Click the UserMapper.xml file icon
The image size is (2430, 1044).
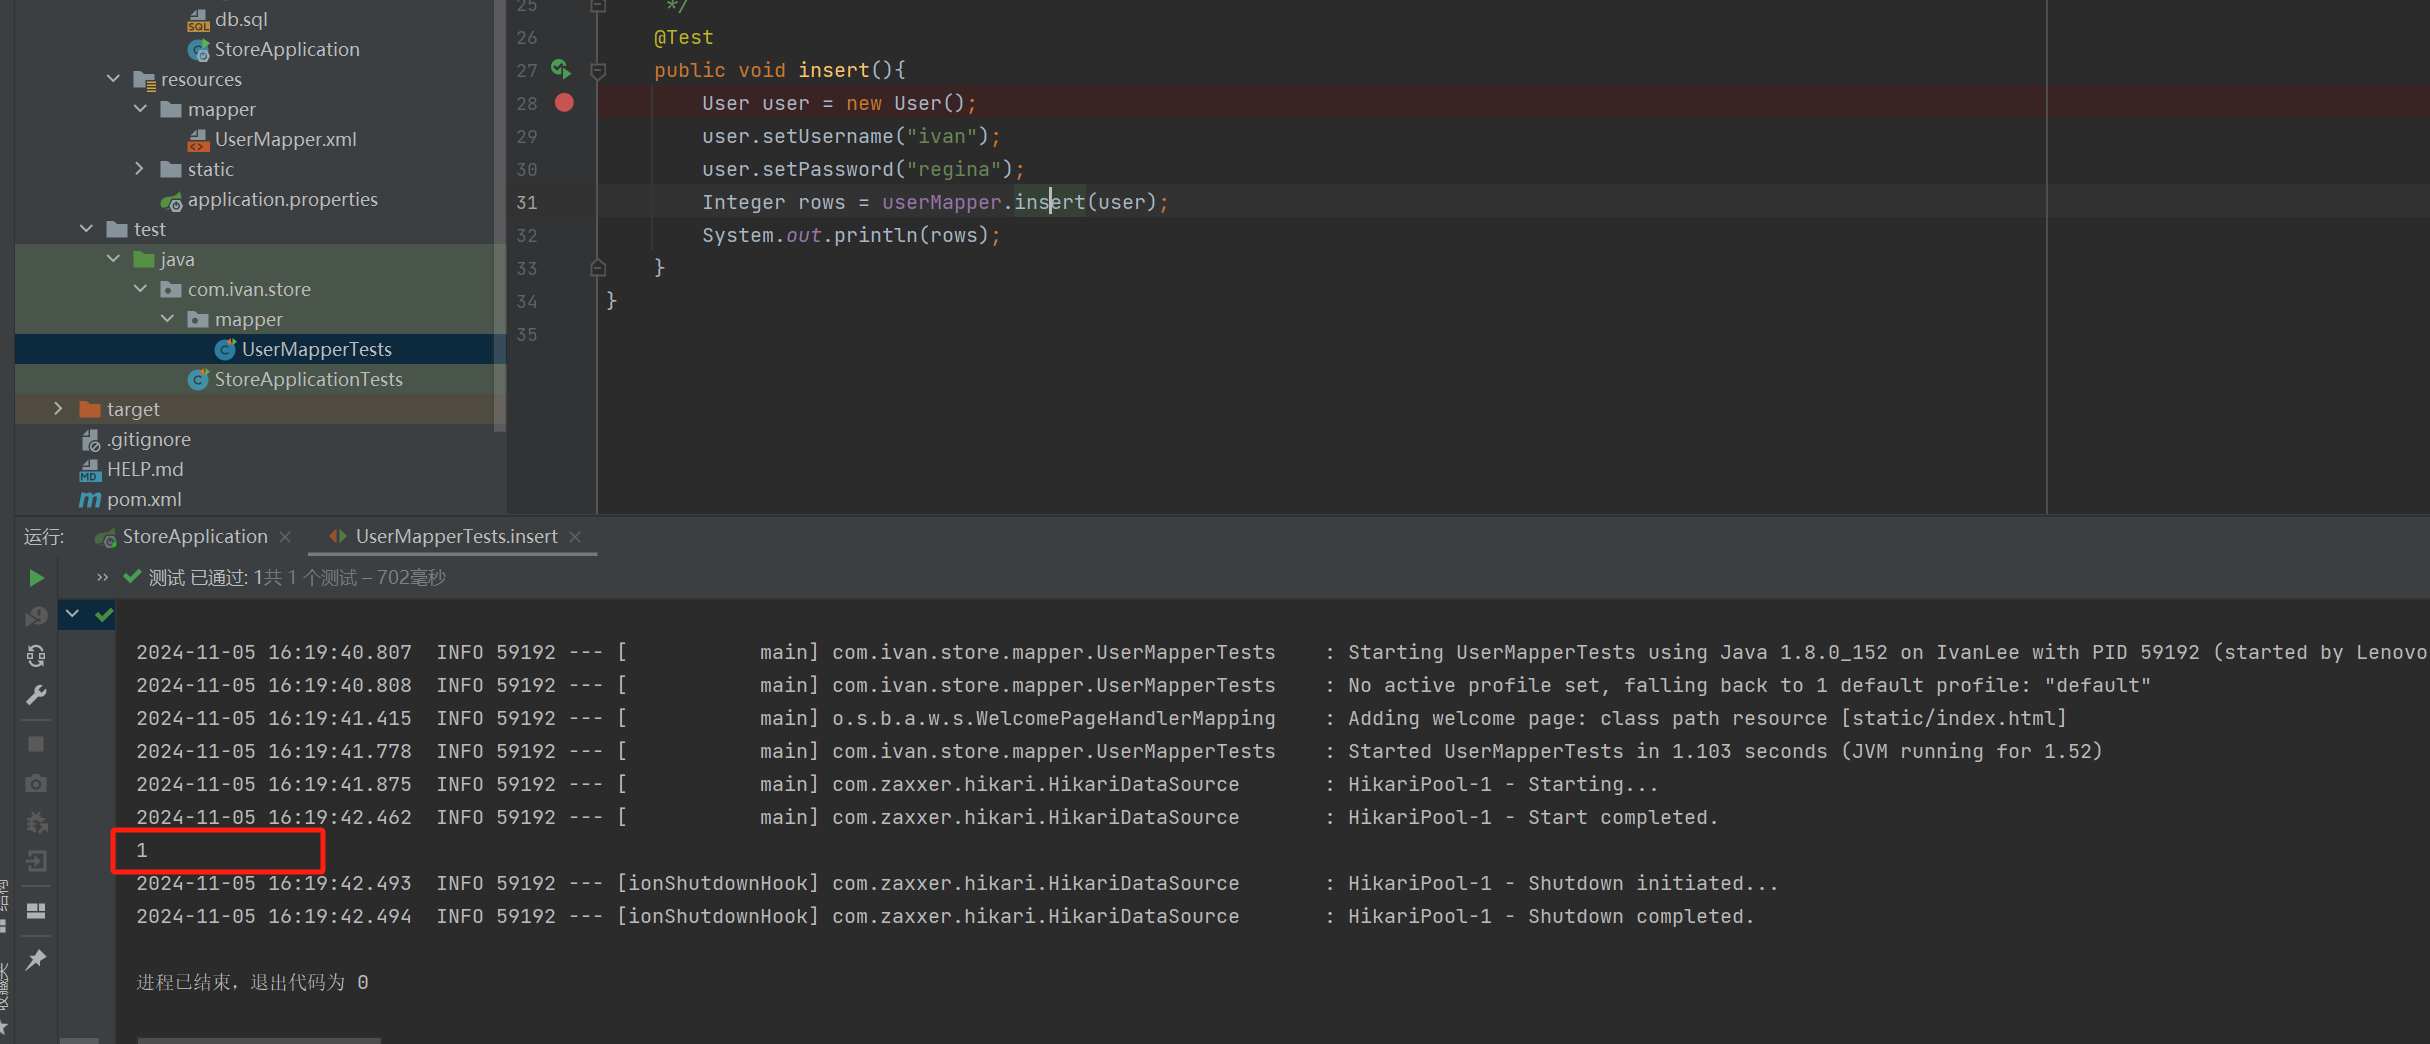[198, 140]
